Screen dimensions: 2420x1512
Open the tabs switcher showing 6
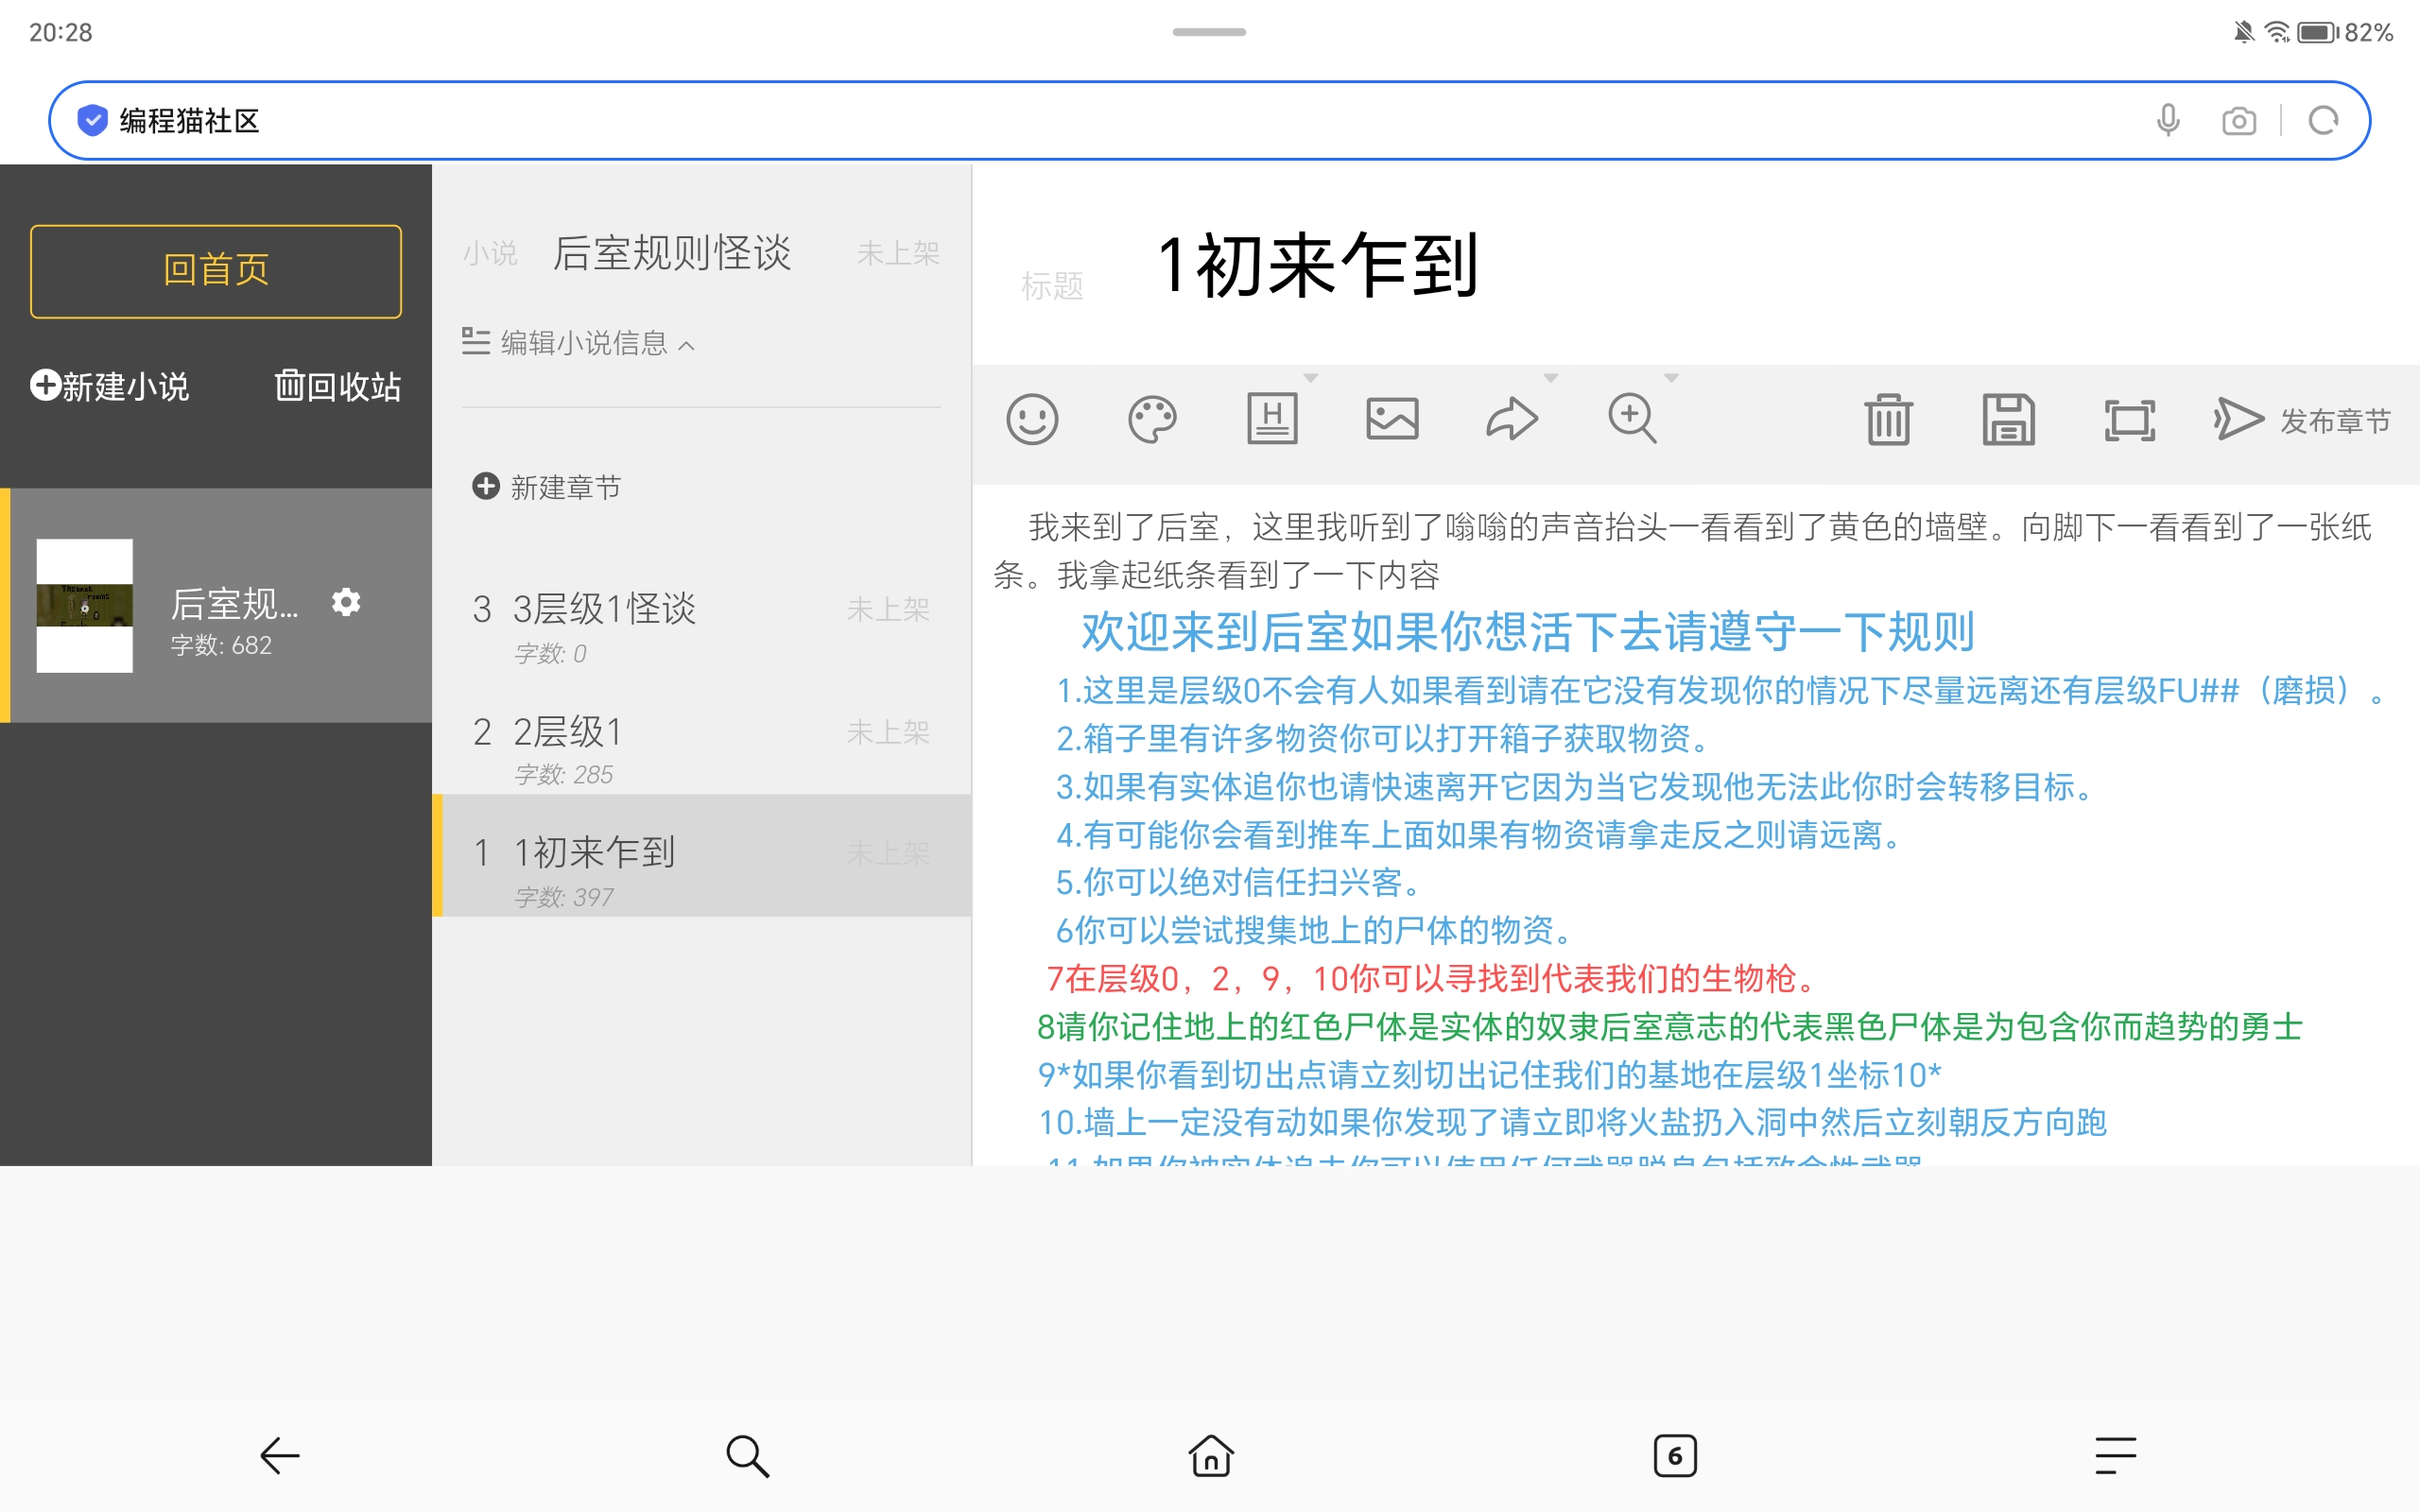click(1675, 1455)
